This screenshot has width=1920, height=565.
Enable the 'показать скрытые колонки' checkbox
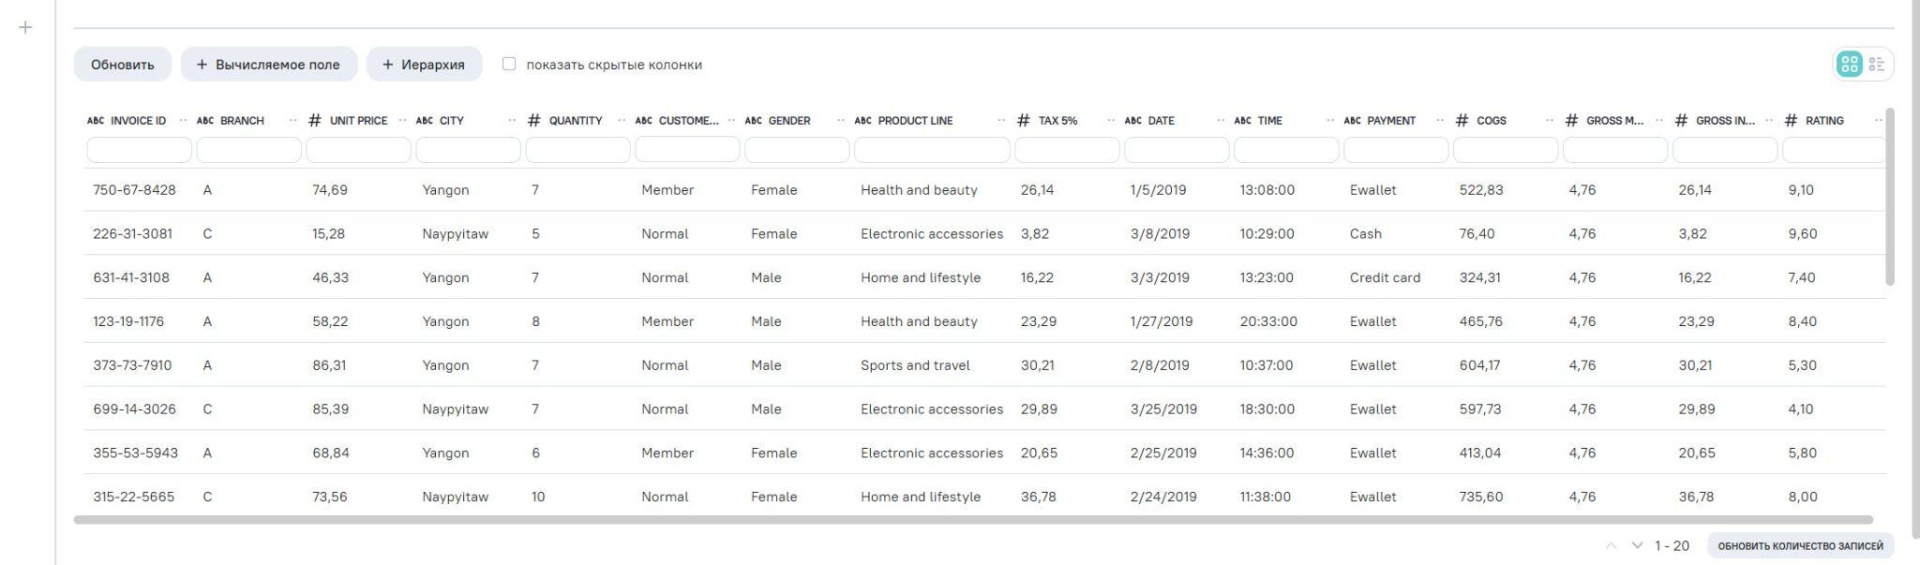click(509, 64)
